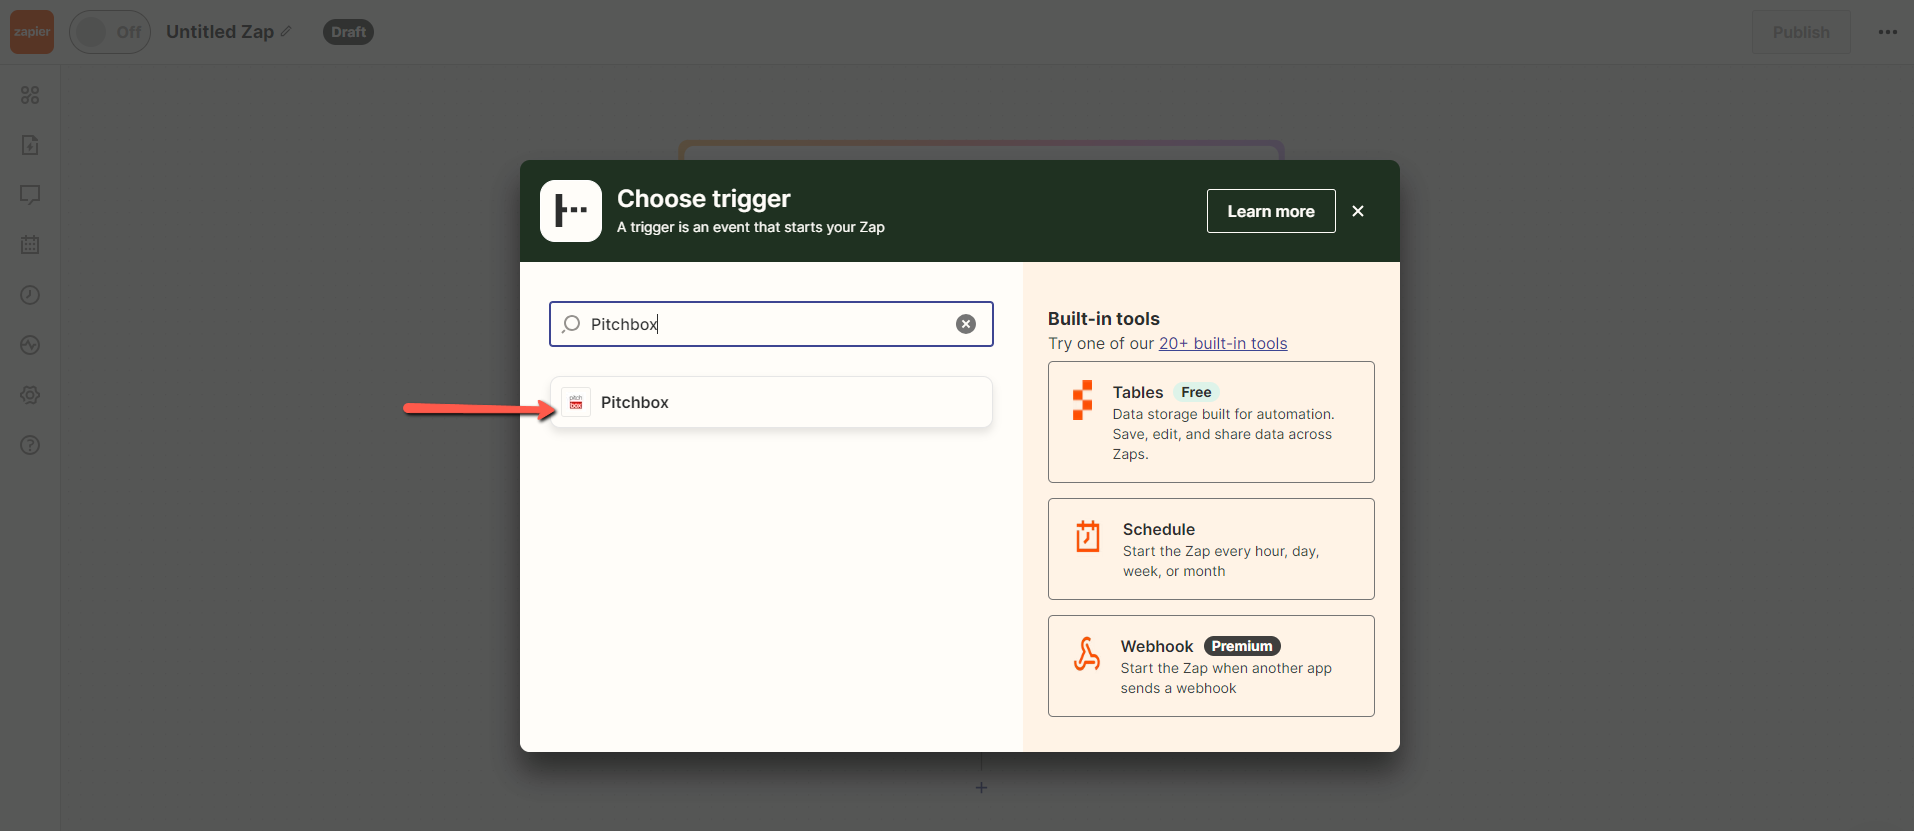Open the settings gear sidebar icon
1914x831 pixels.
click(x=30, y=395)
